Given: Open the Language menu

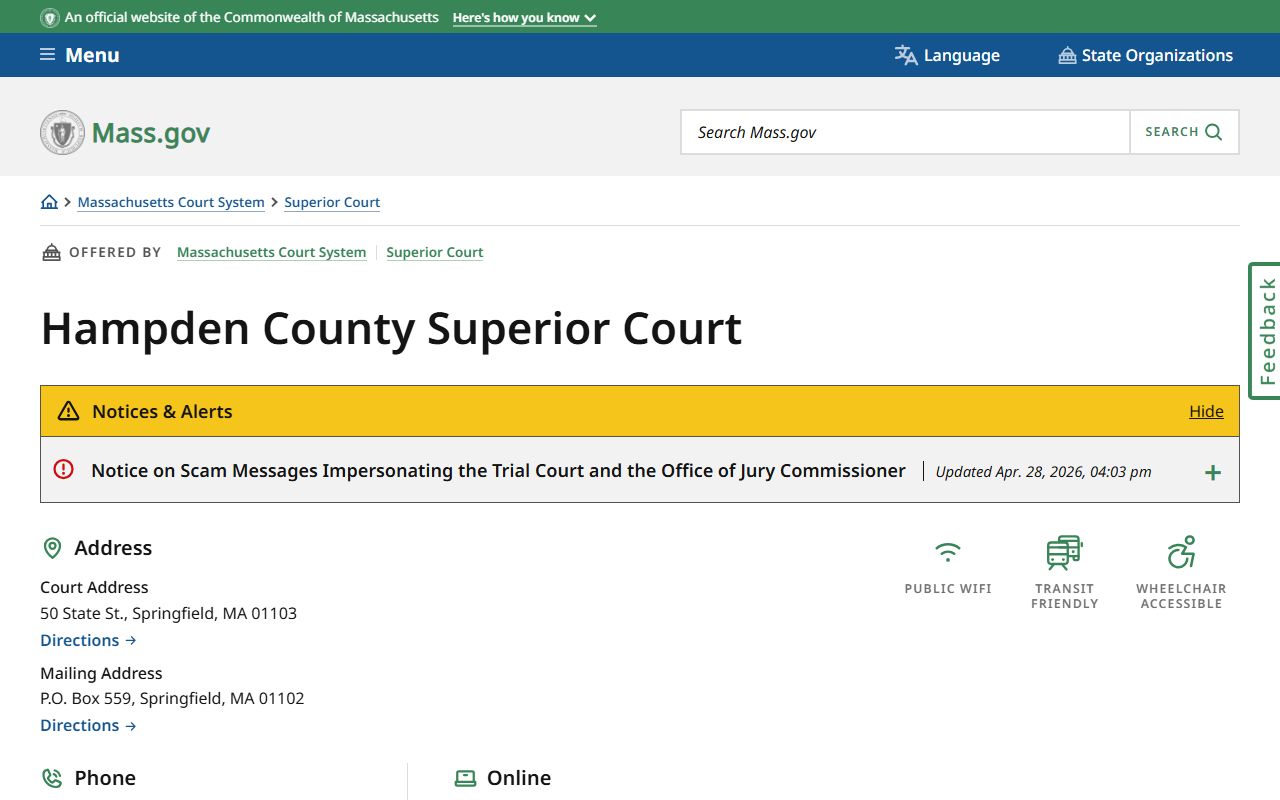Looking at the screenshot, I should 947,55.
